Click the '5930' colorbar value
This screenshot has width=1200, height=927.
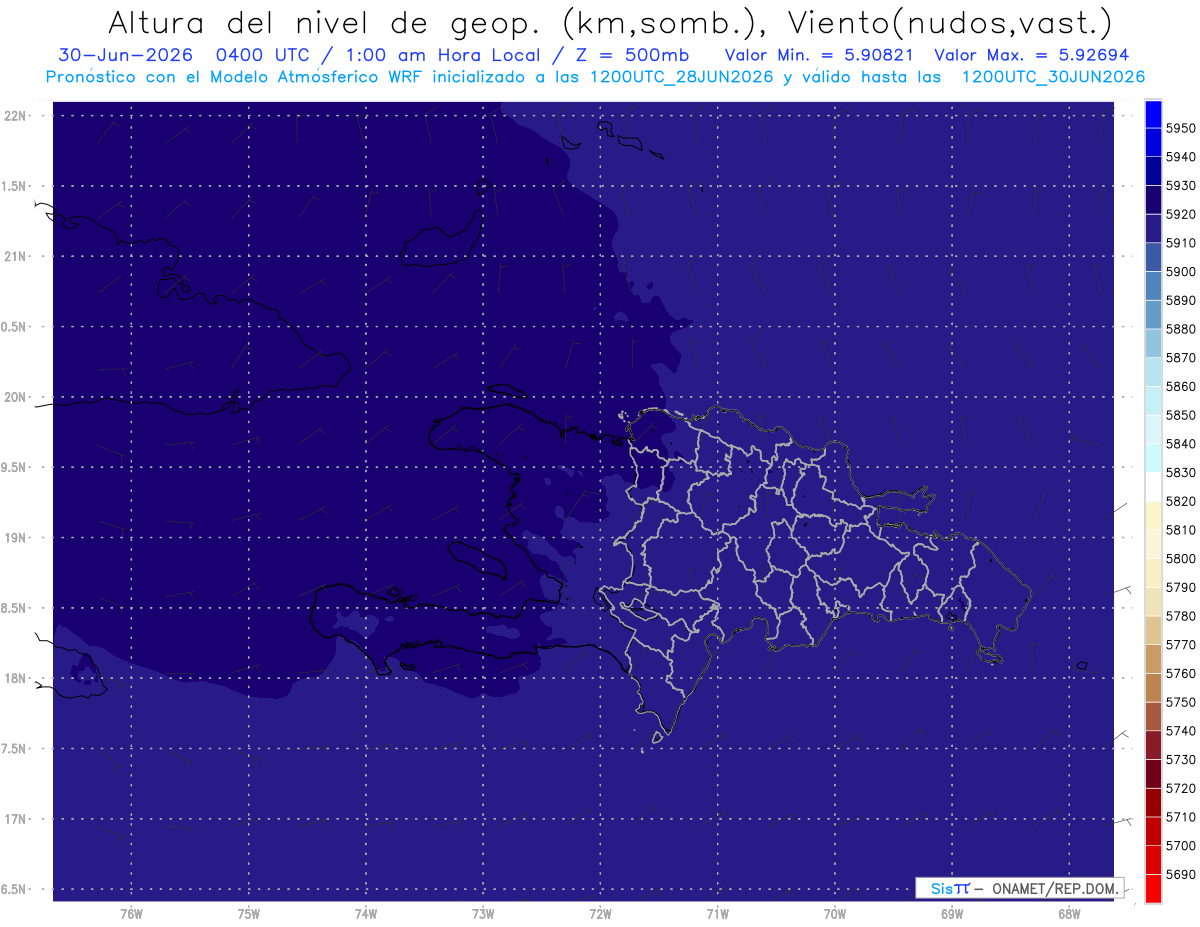tap(1181, 185)
